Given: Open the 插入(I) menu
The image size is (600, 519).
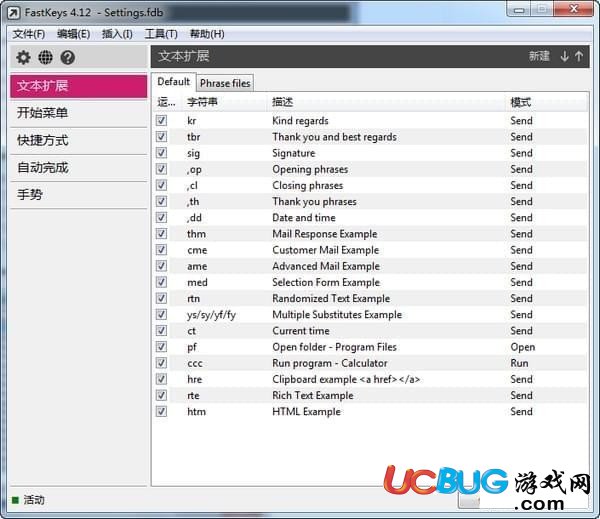Looking at the screenshot, I should (117, 34).
